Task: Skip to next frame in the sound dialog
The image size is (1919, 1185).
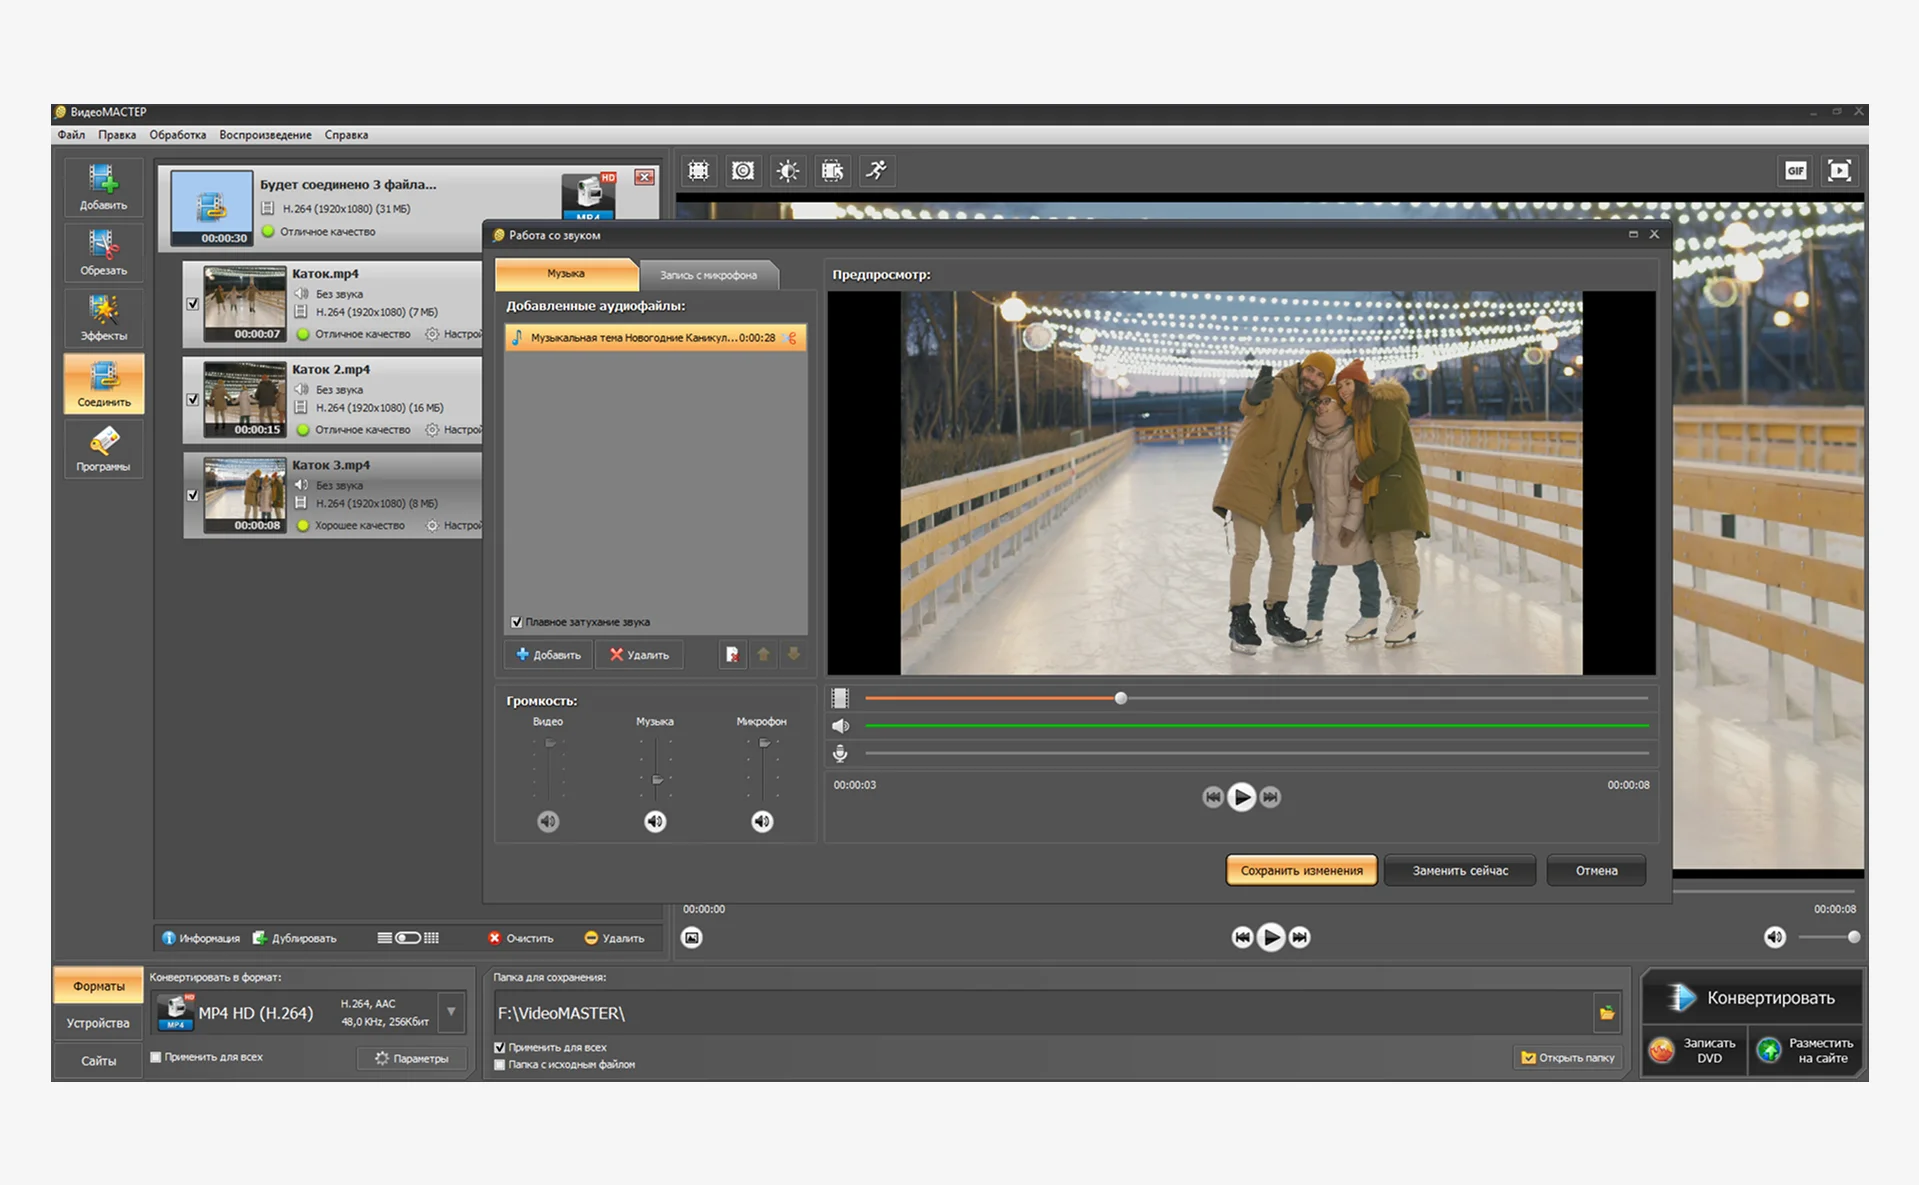Action: pos(1270,797)
